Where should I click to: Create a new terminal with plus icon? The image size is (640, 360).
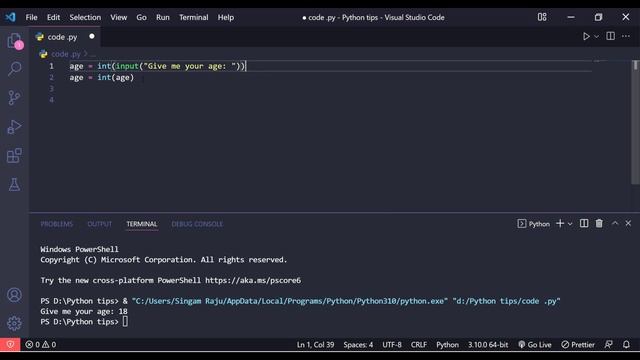pos(560,223)
